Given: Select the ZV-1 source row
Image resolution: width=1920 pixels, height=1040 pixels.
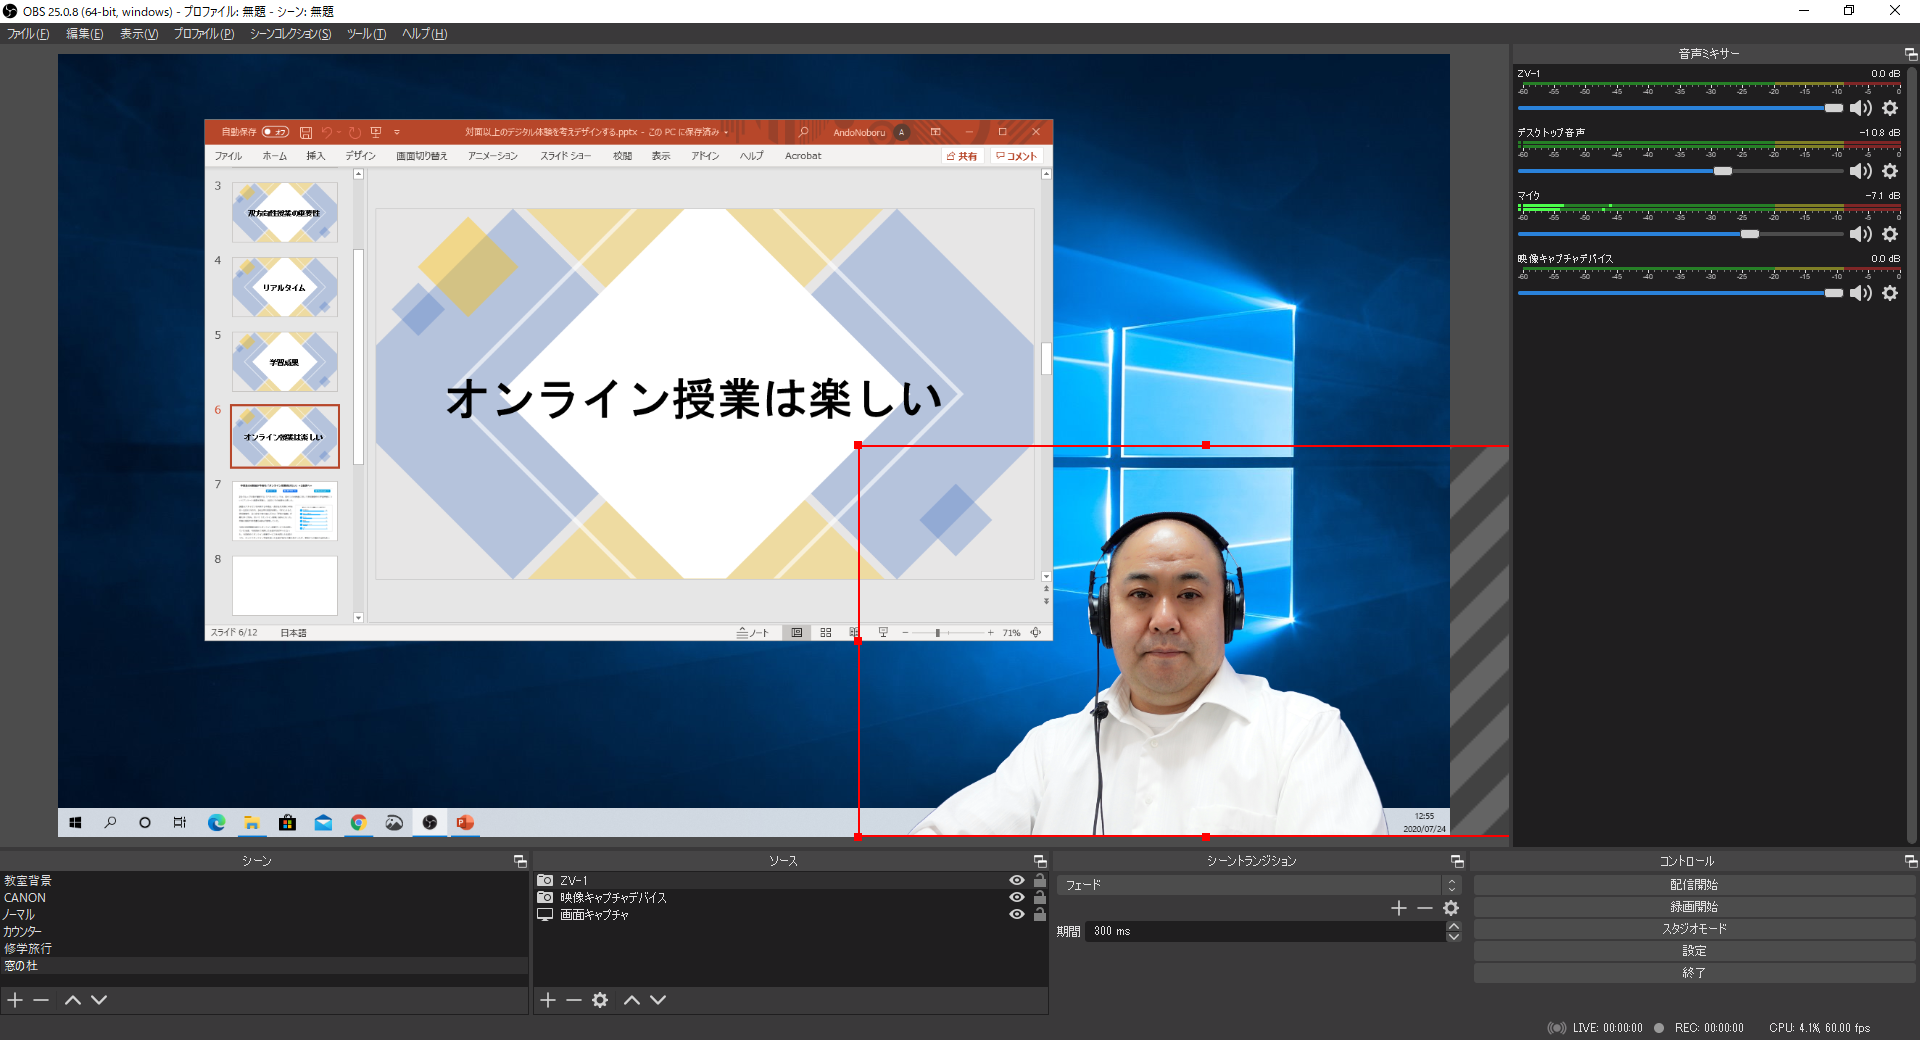Looking at the screenshot, I should coord(791,881).
